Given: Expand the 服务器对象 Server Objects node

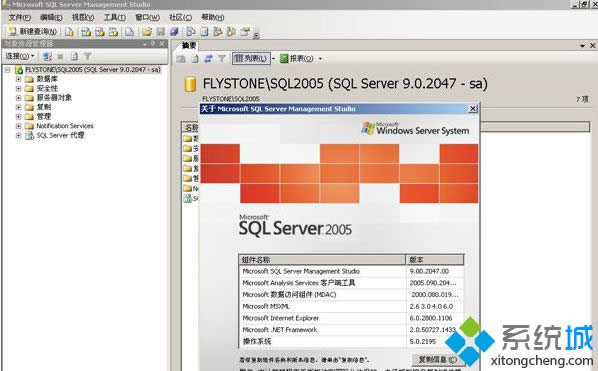Looking at the screenshot, I should coord(18,98).
